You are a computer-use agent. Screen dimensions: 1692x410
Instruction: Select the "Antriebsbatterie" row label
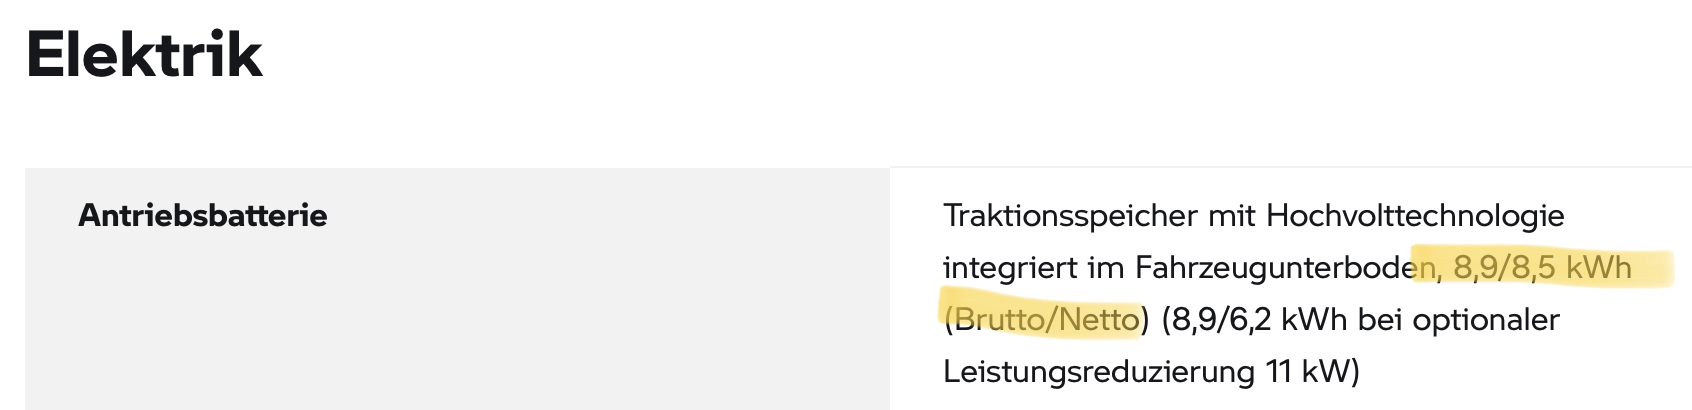point(203,216)
